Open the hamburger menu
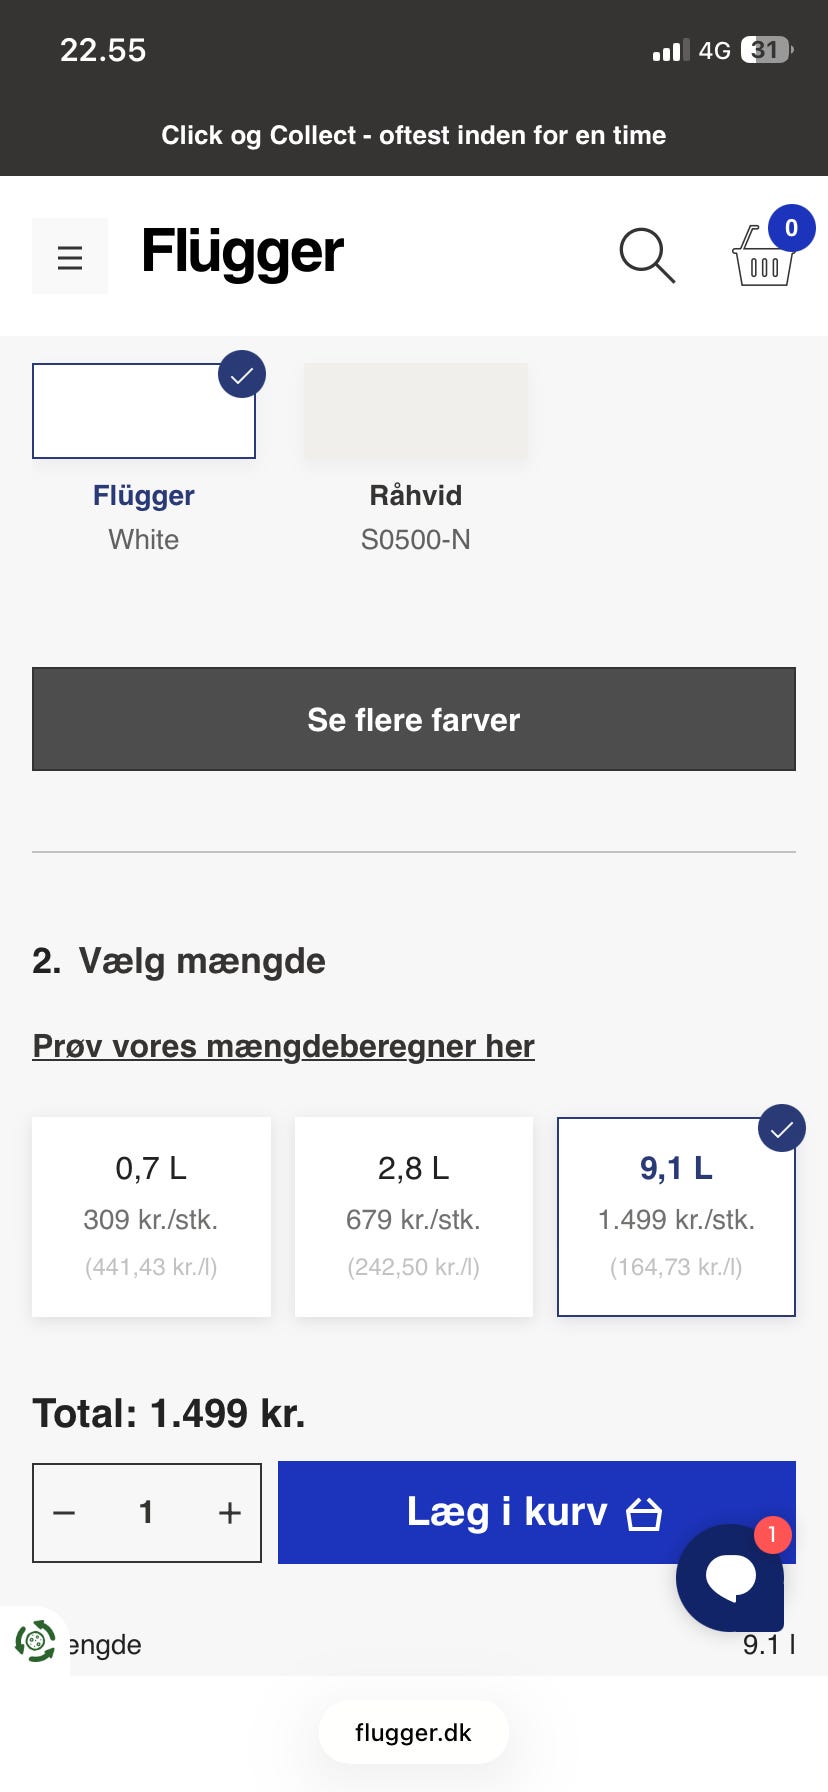The image size is (828, 1792). coord(70,257)
